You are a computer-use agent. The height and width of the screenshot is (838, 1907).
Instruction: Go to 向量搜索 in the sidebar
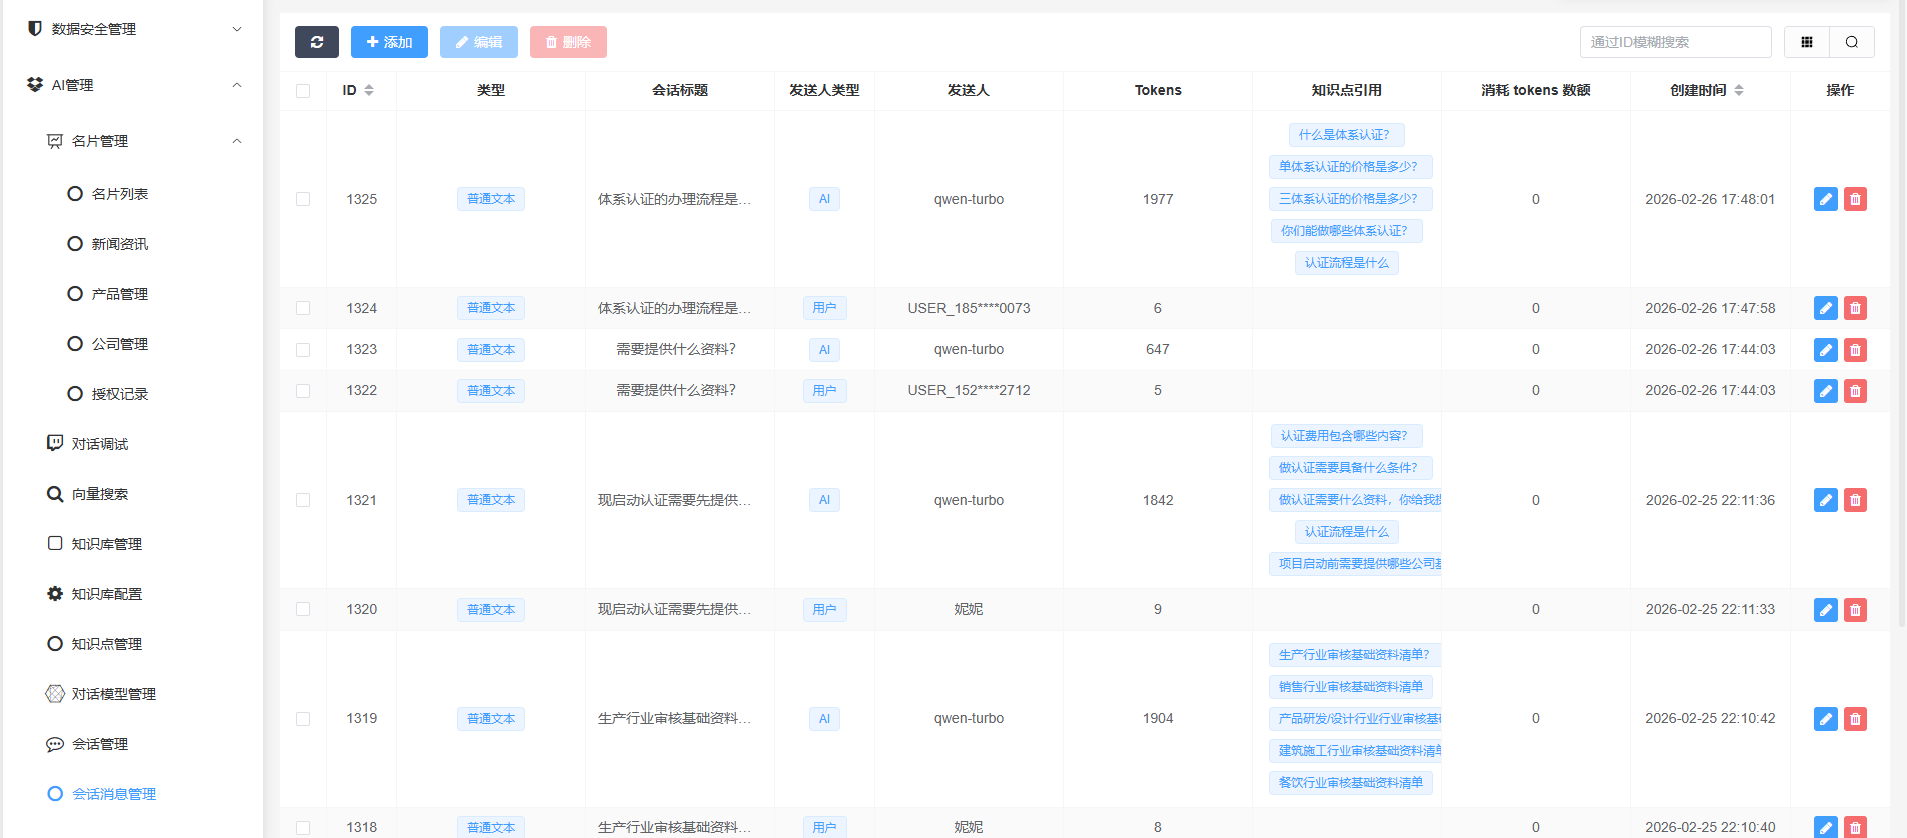(99, 494)
